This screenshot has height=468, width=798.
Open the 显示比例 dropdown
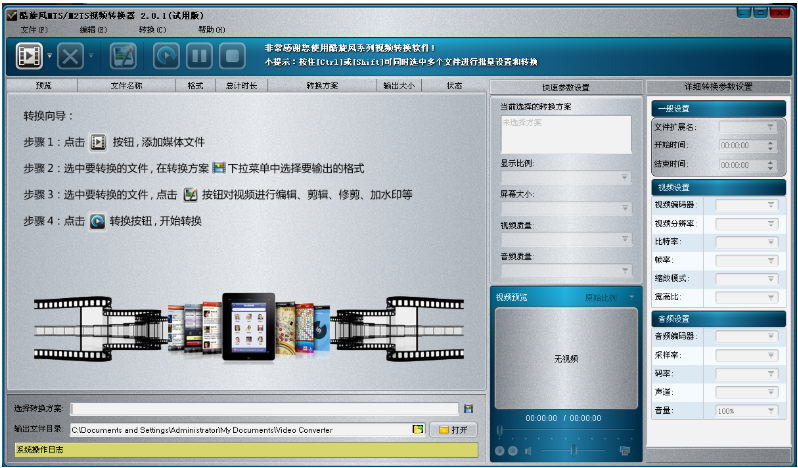pyautogui.click(x=566, y=178)
